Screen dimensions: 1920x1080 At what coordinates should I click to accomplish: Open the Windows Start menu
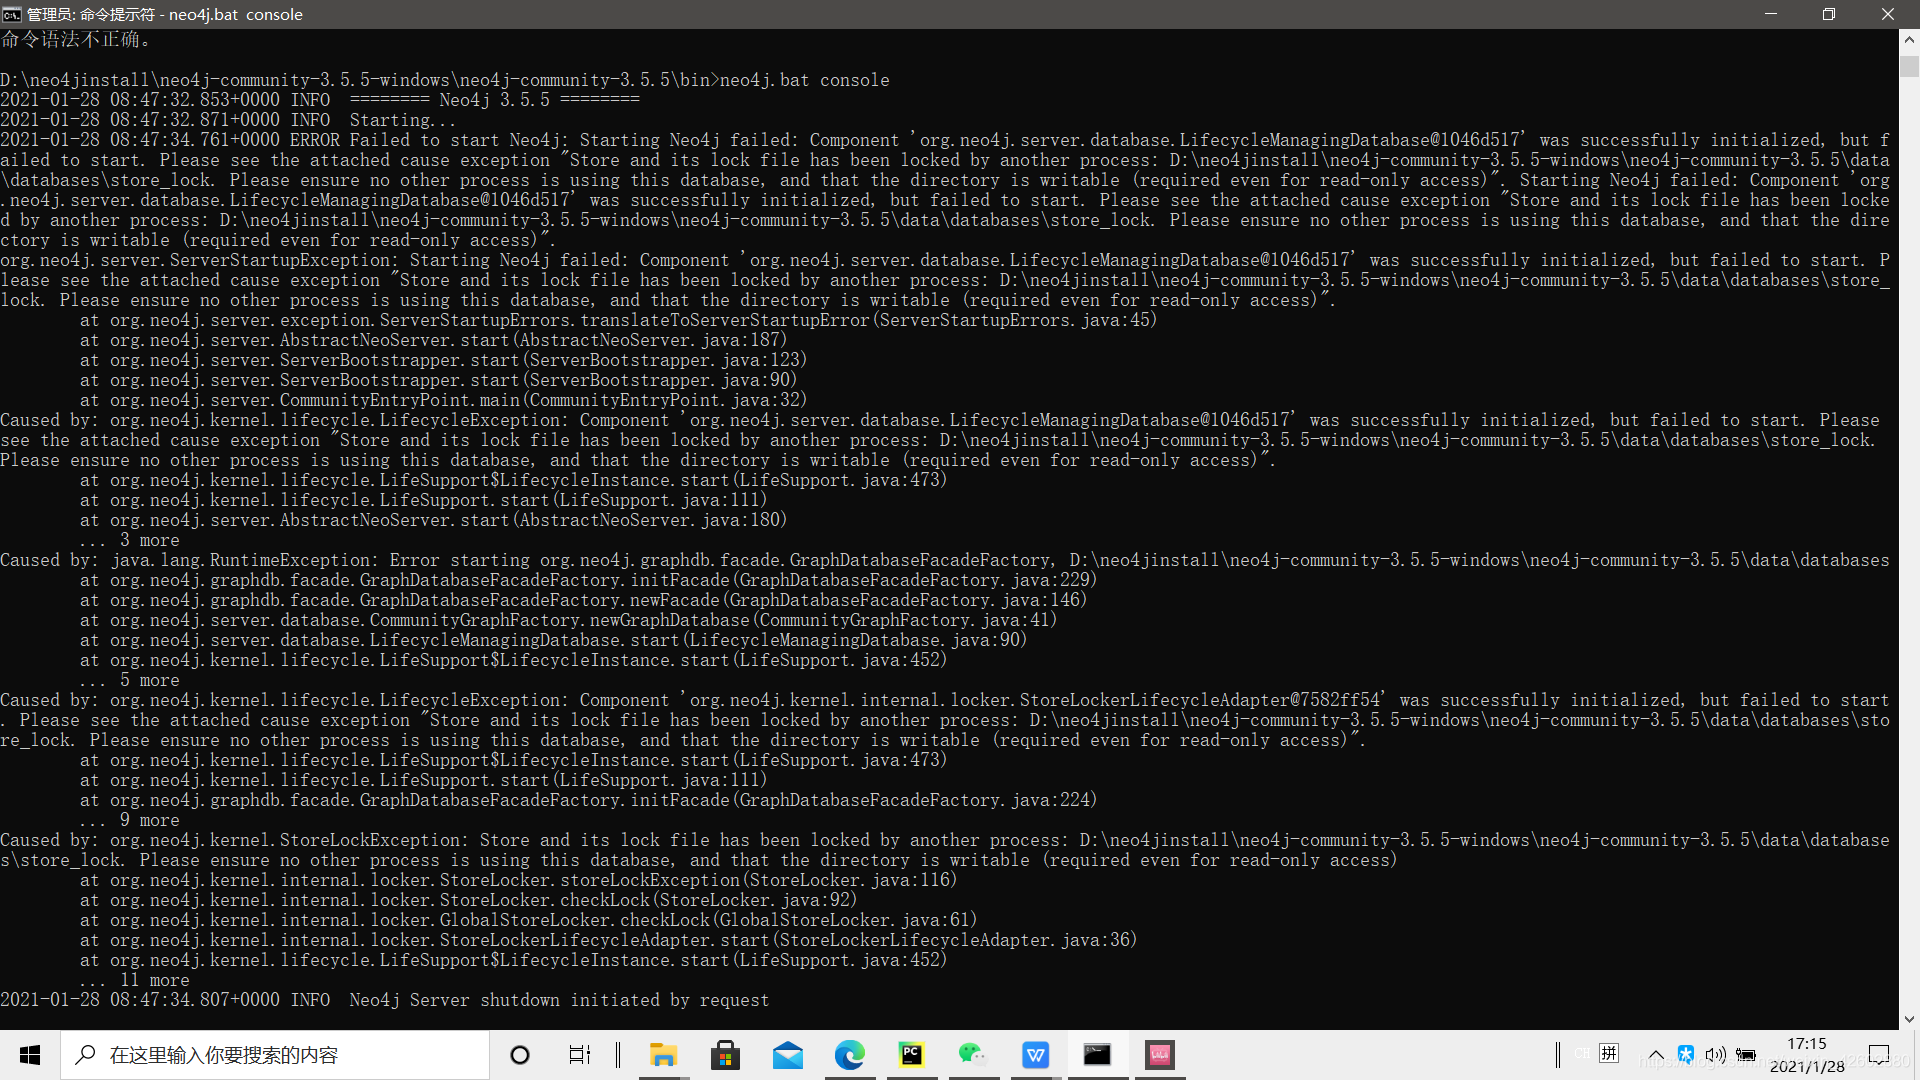coord(30,1055)
